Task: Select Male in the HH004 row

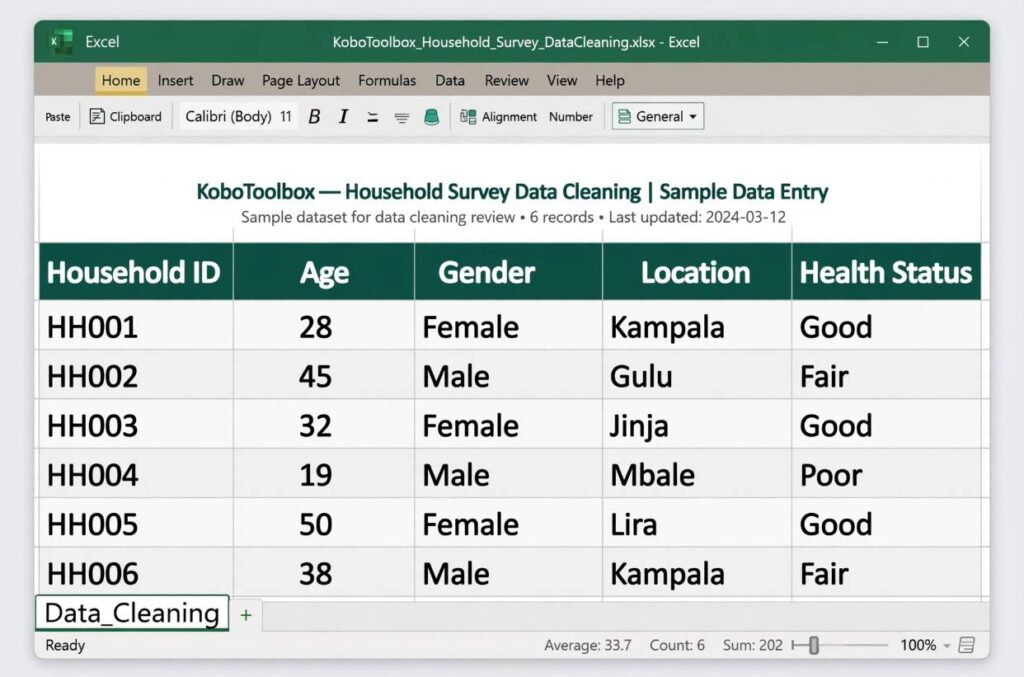Action: tap(508, 474)
